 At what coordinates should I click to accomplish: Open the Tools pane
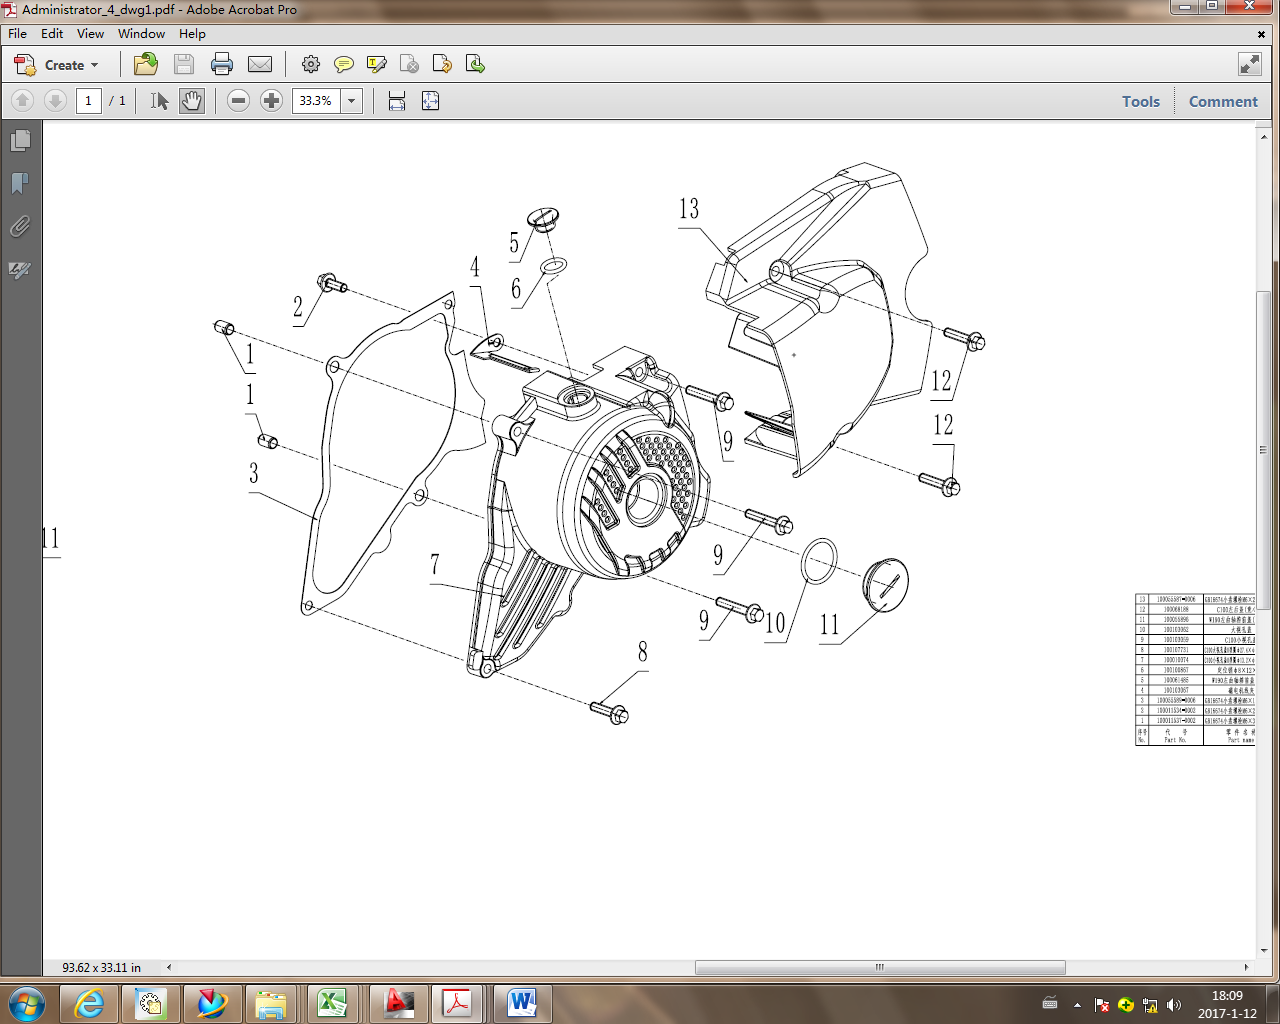1140,101
